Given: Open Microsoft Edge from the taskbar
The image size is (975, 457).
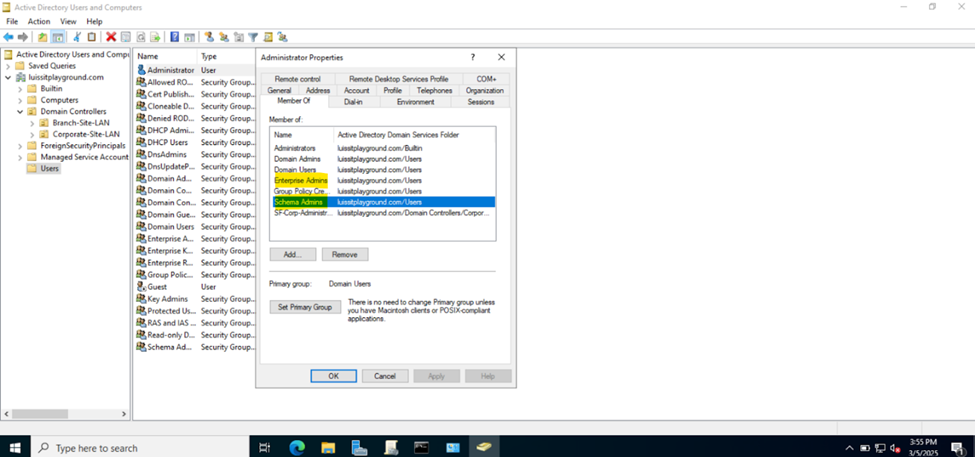Looking at the screenshot, I should (297, 447).
